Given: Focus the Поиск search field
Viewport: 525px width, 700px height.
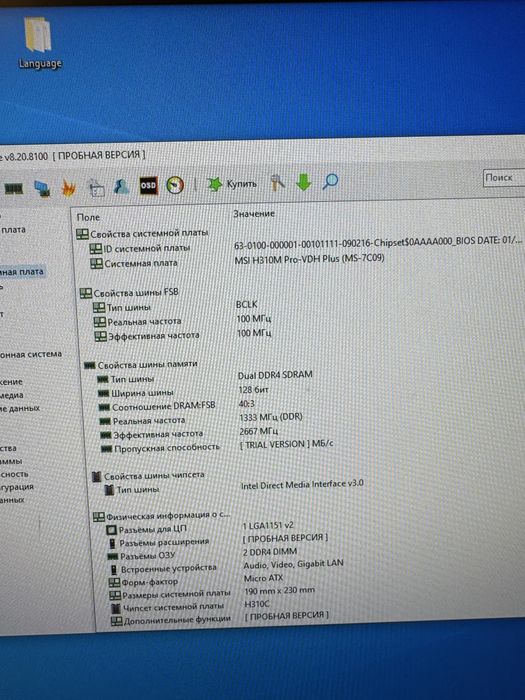Looking at the screenshot, I should pyautogui.click(x=504, y=178).
